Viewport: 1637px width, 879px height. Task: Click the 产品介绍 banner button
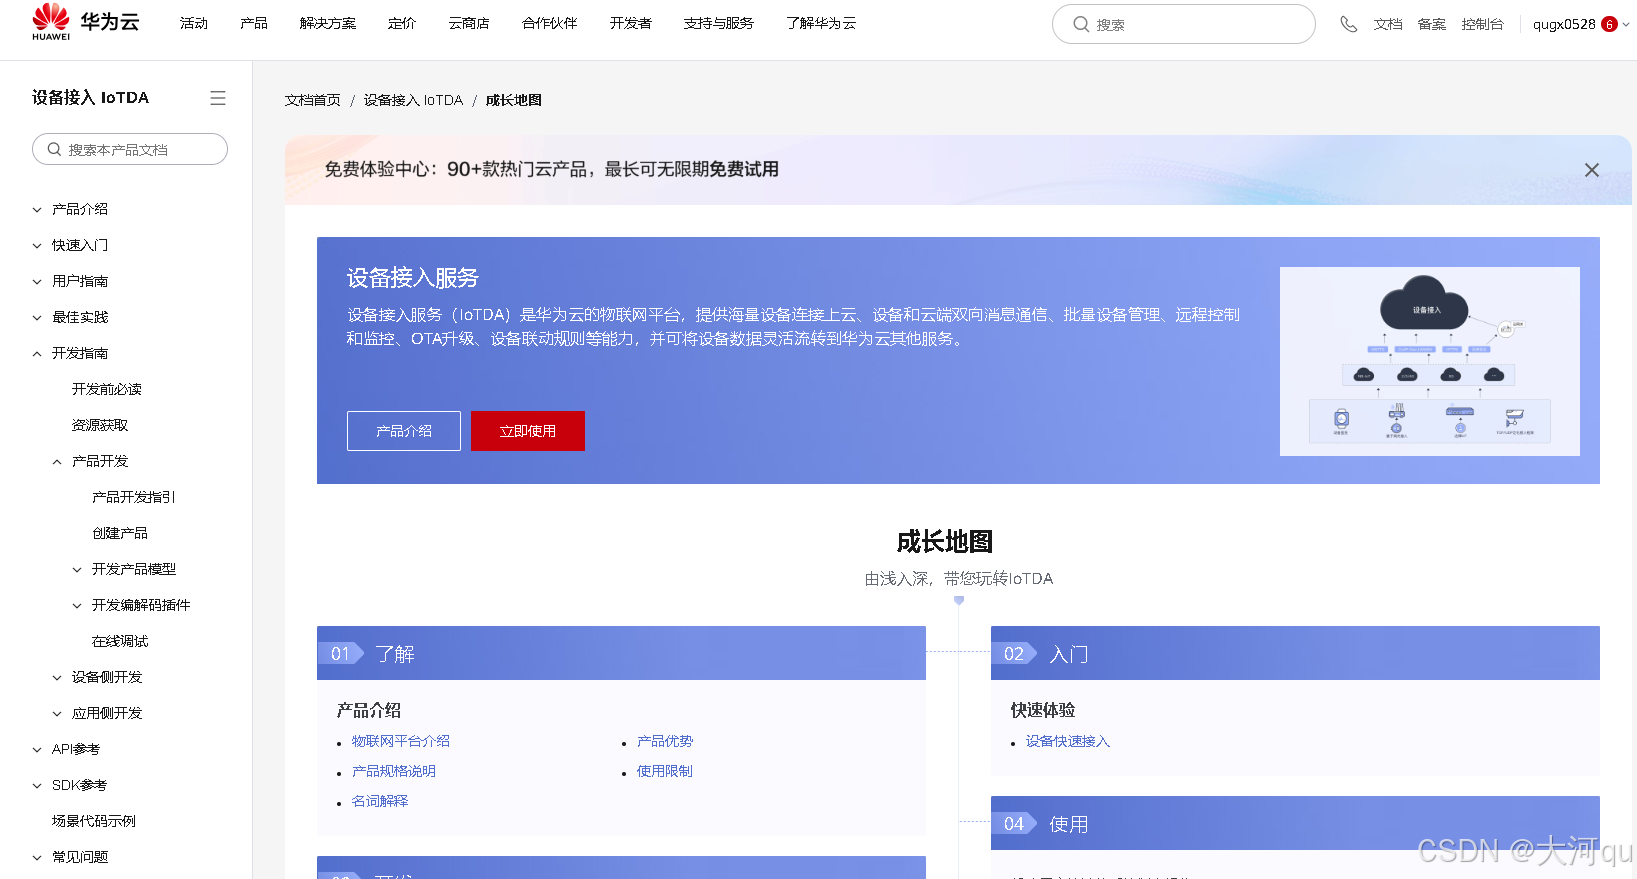point(404,431)
